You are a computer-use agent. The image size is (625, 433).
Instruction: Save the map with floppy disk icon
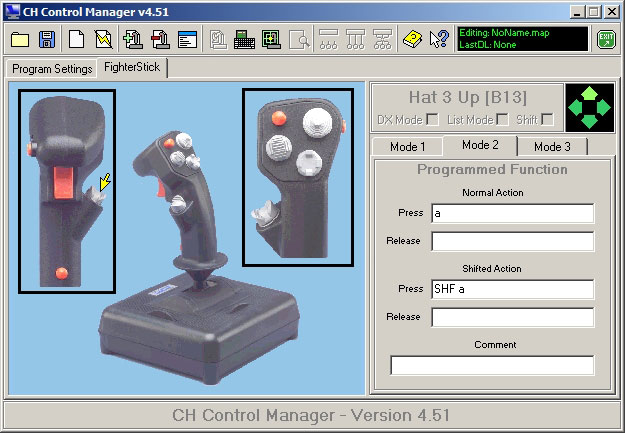[x=47, y=39]
